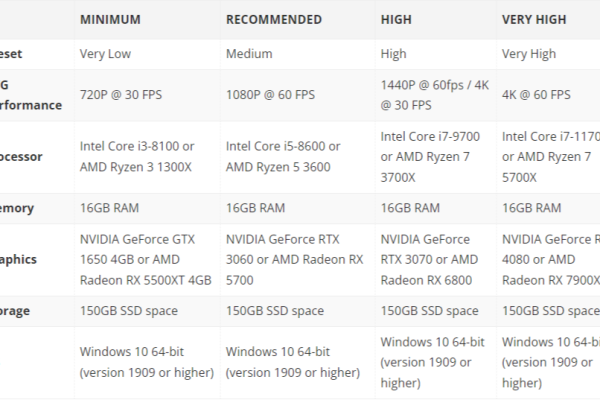
Task: Click the VERY HIGH column header
Action: 533,20
